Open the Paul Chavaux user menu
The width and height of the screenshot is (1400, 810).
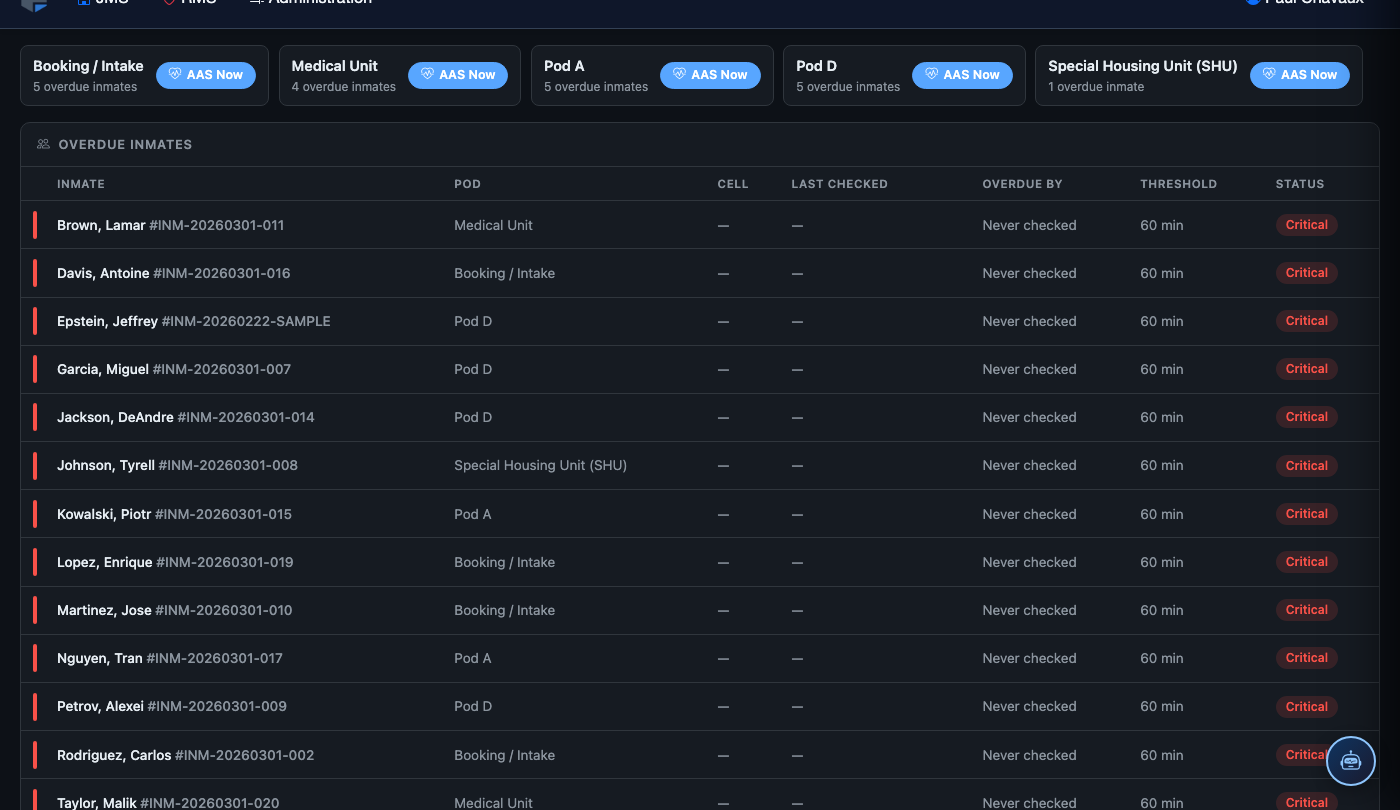[1304, 3]
